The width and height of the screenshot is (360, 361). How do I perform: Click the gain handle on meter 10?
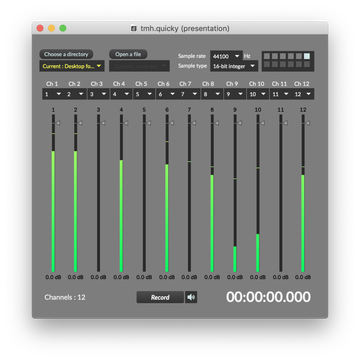tap(263, 123)
